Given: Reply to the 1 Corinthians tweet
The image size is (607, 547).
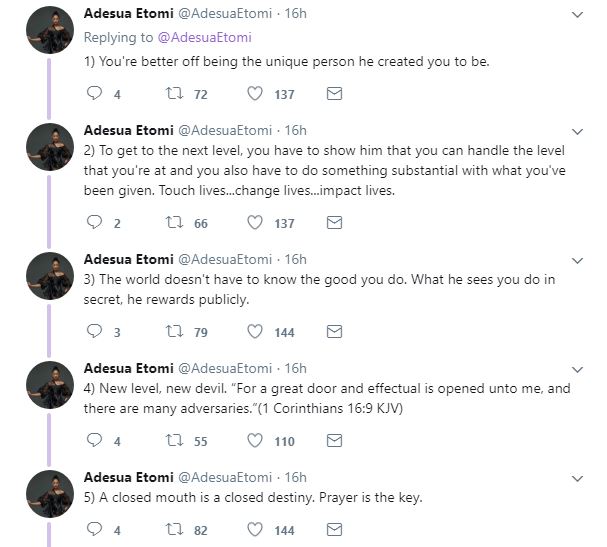Looking at the screenshot, I should pos(96,440).
